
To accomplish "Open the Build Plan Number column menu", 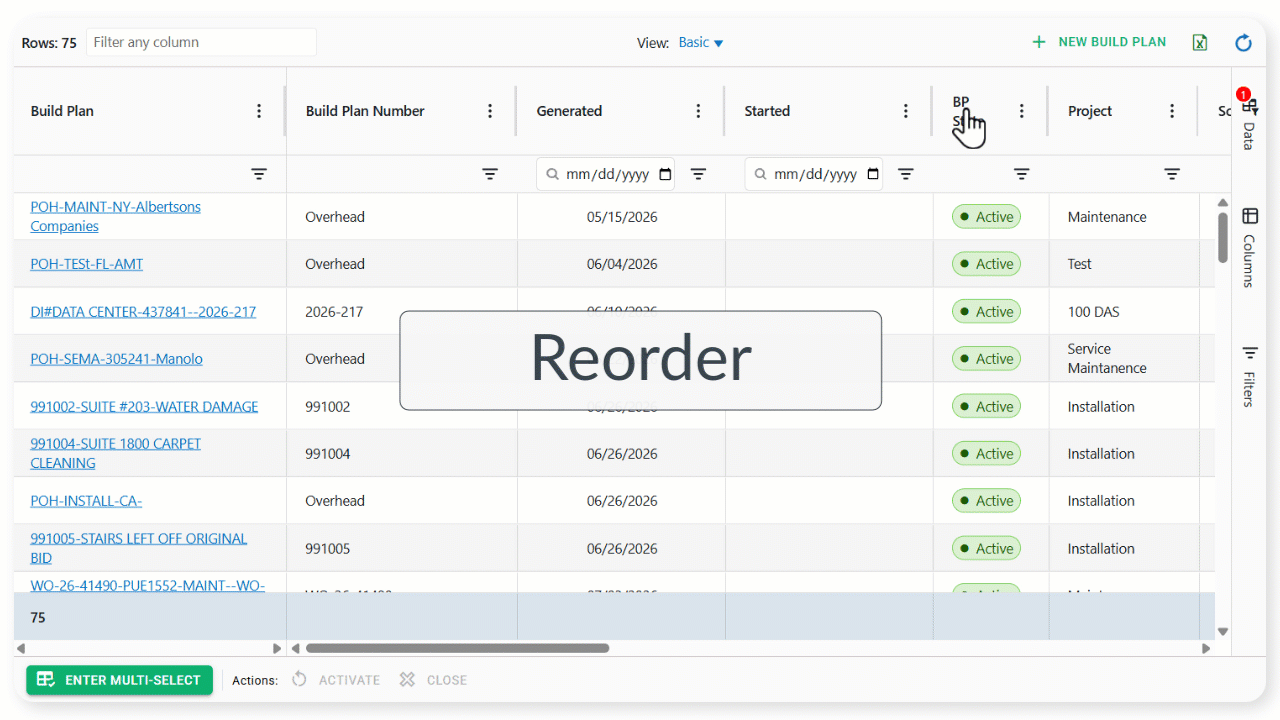I will coord(490,111).
